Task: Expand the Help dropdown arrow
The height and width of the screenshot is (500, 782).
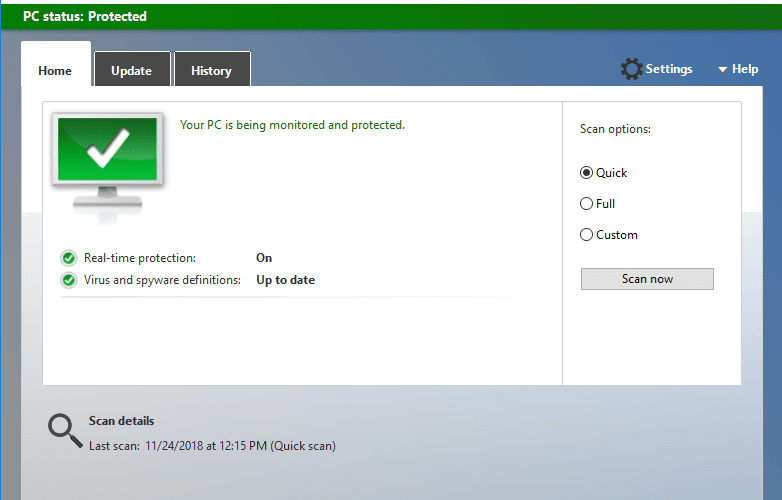Action: (722, 70)
